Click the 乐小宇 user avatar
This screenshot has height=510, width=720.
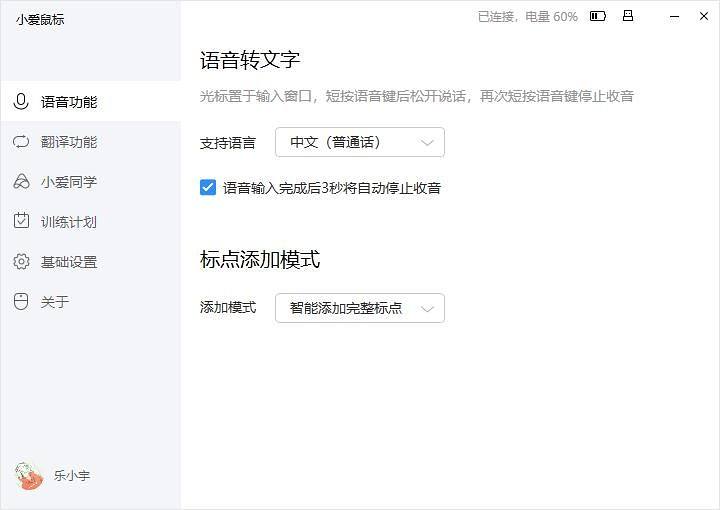click(x=28, y=476)
